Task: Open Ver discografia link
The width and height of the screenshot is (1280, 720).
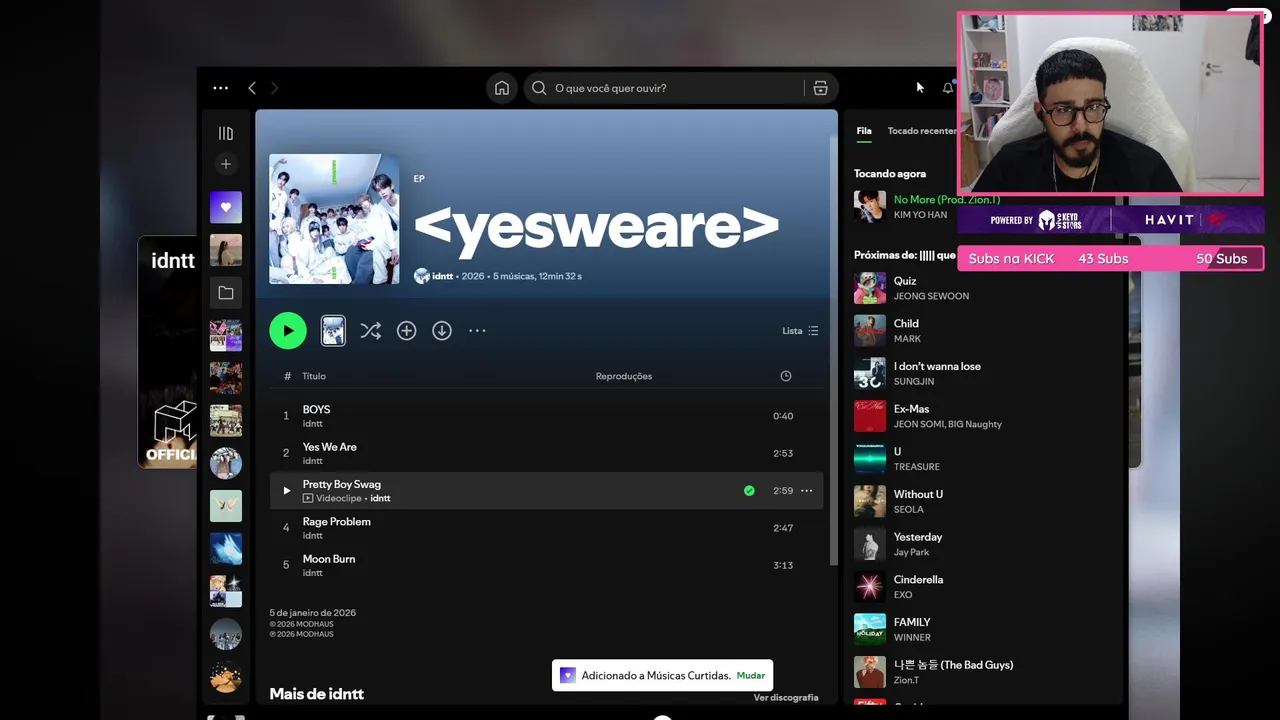Action: (x=786, y=697)
